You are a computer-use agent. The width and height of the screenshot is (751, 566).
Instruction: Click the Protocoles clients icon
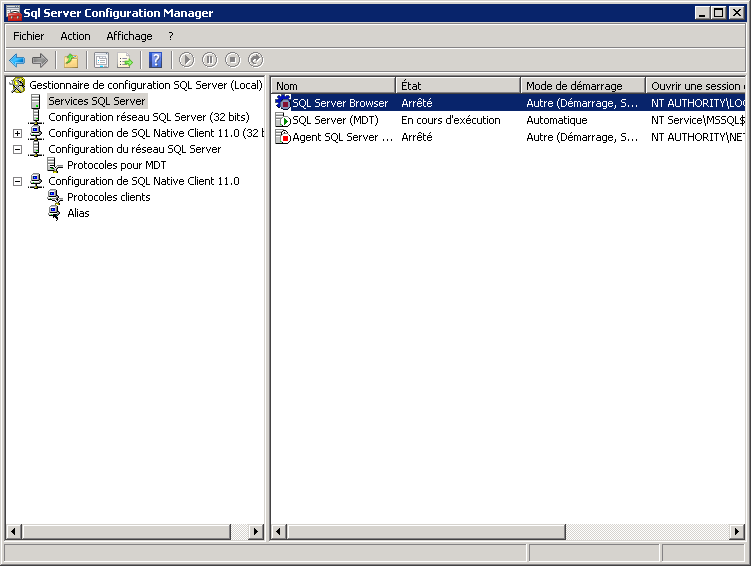pos(55,197)
